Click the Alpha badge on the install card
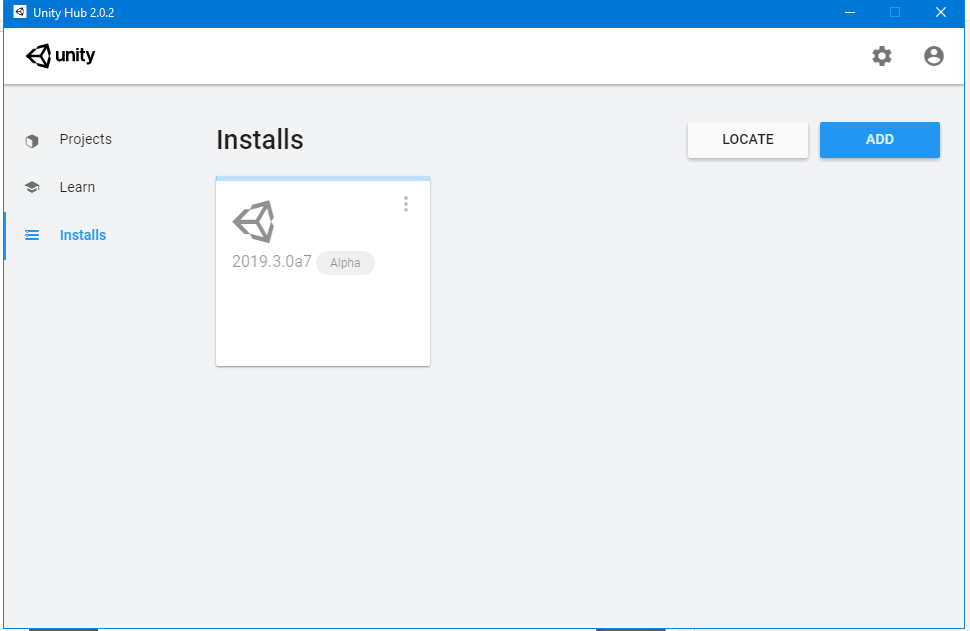Viewport: 970px width, 631px height. coord(344,262)
